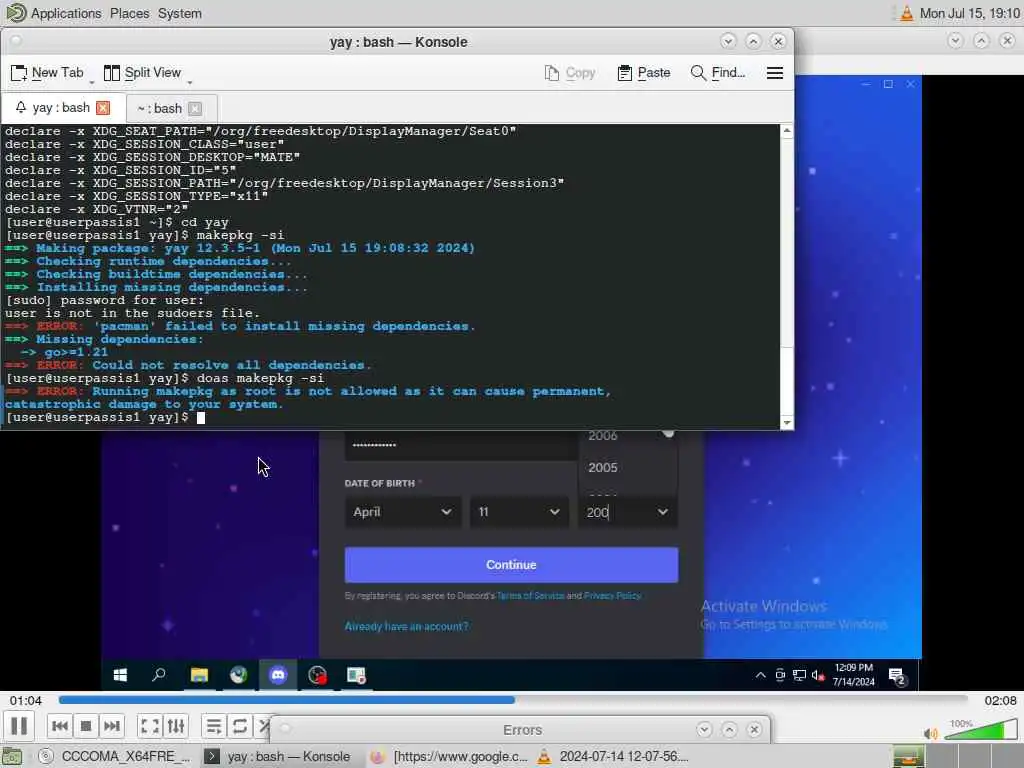Image resolution: width=1024 pixels, height=768 pixels.
Task: Open the Split View layout in Konsole
Action: pos(142,72)
